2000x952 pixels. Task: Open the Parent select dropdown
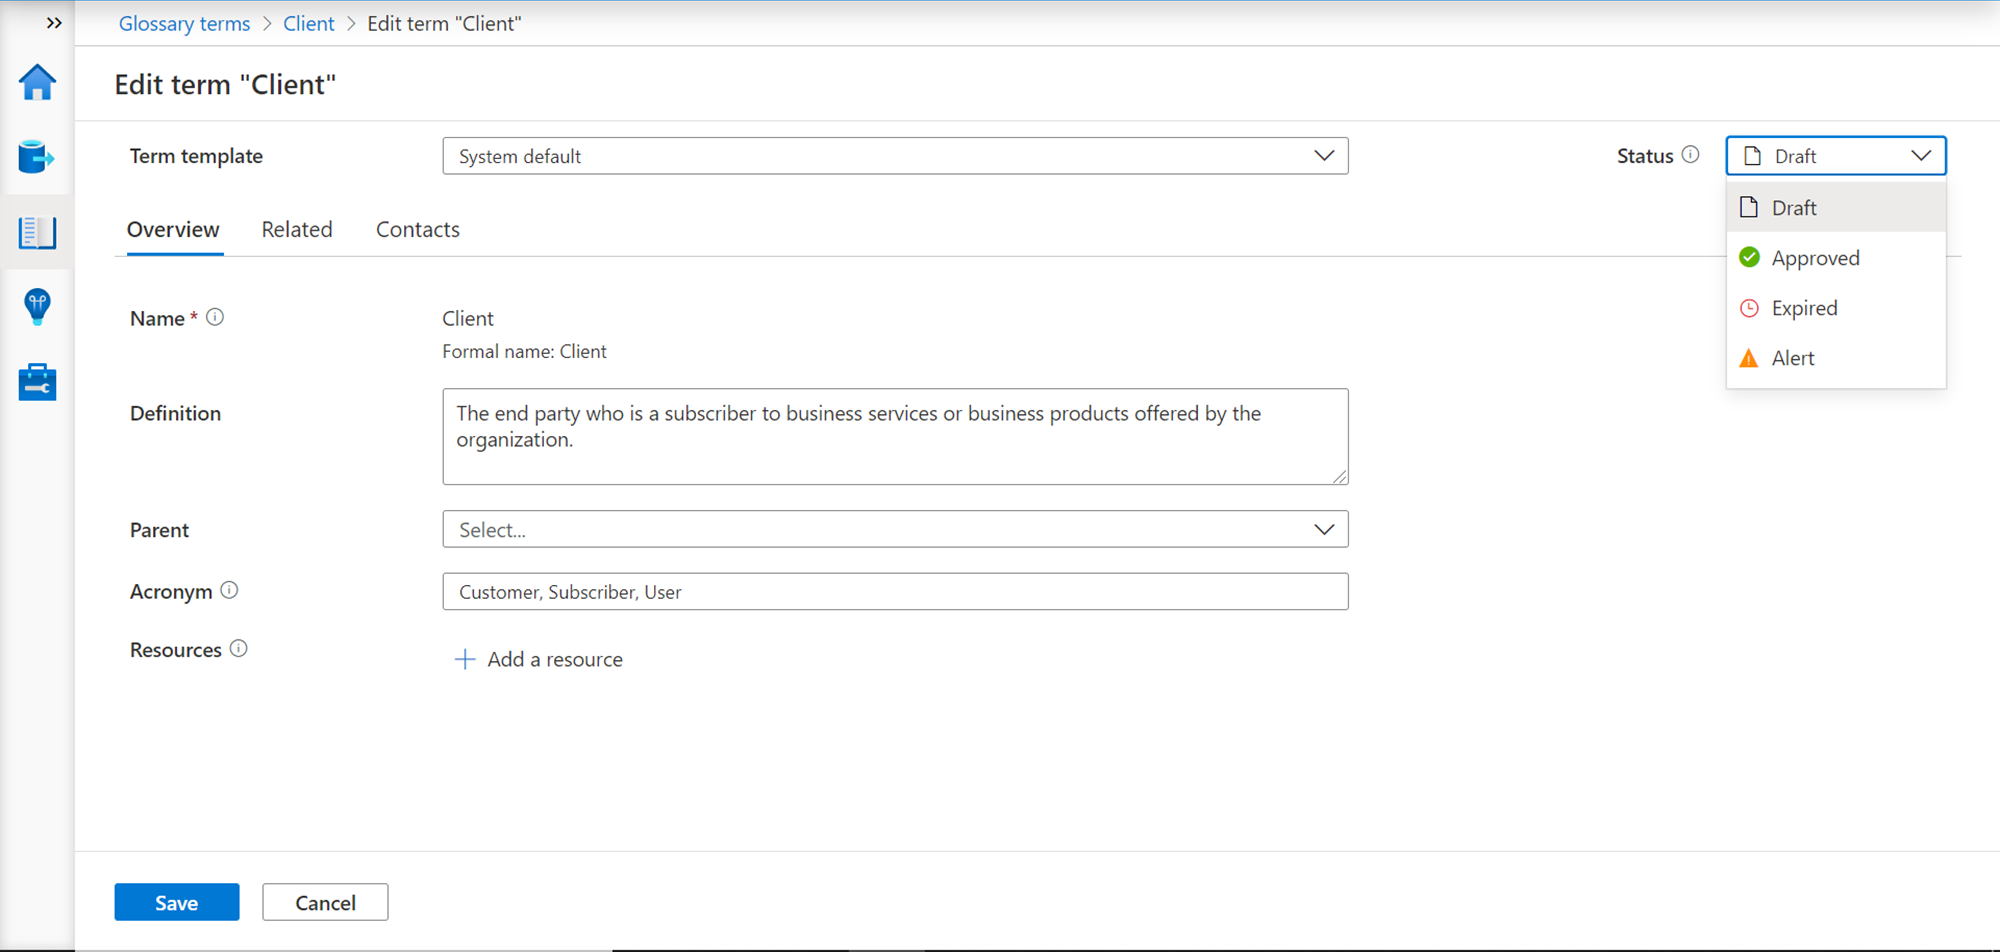coord(895,530)
